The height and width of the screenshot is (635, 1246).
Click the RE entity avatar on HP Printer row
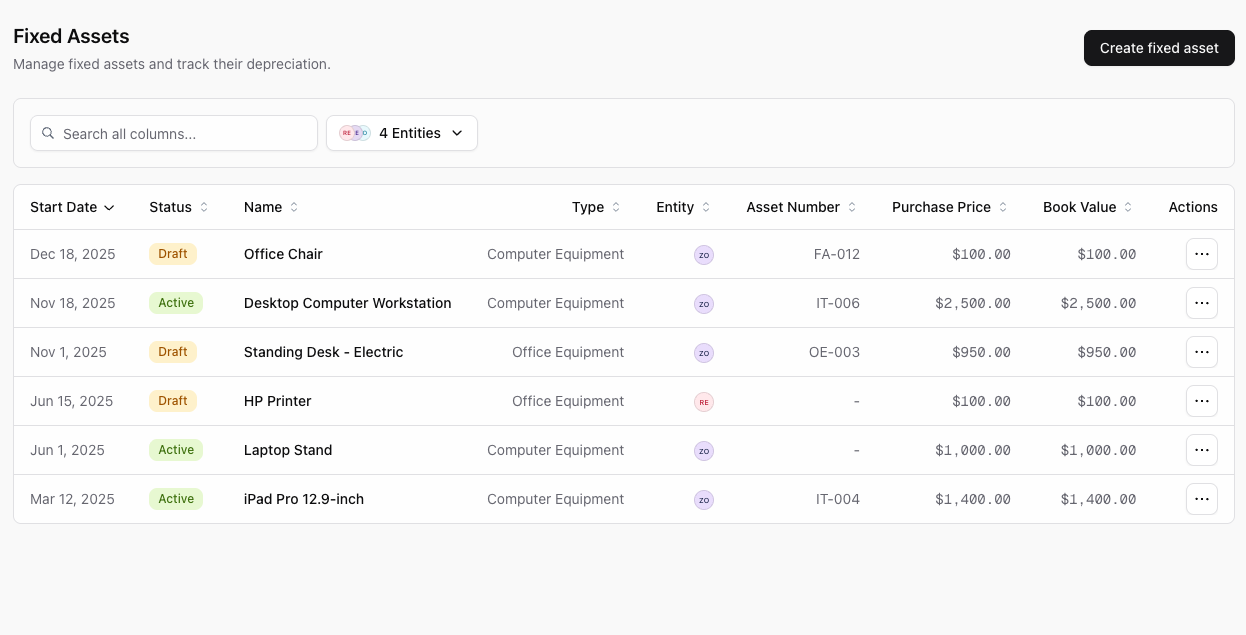tap(704, 402)
